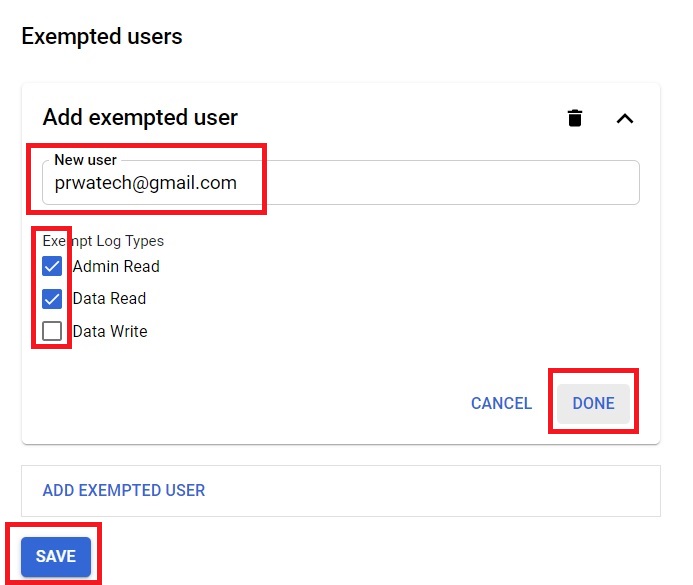Click the 'Data Write' label text
This screenshot has width=693, height=585.
(x=110, y=331)
